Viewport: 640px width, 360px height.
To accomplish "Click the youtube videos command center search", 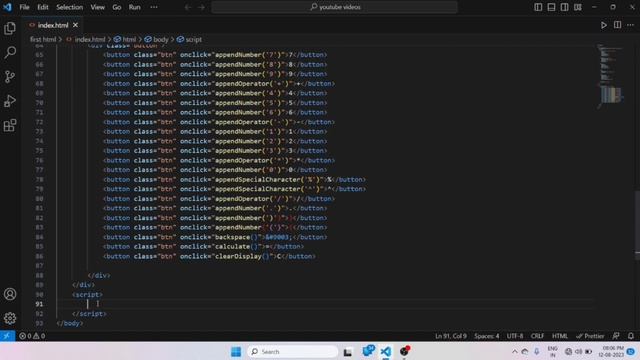I will (334, 7).
